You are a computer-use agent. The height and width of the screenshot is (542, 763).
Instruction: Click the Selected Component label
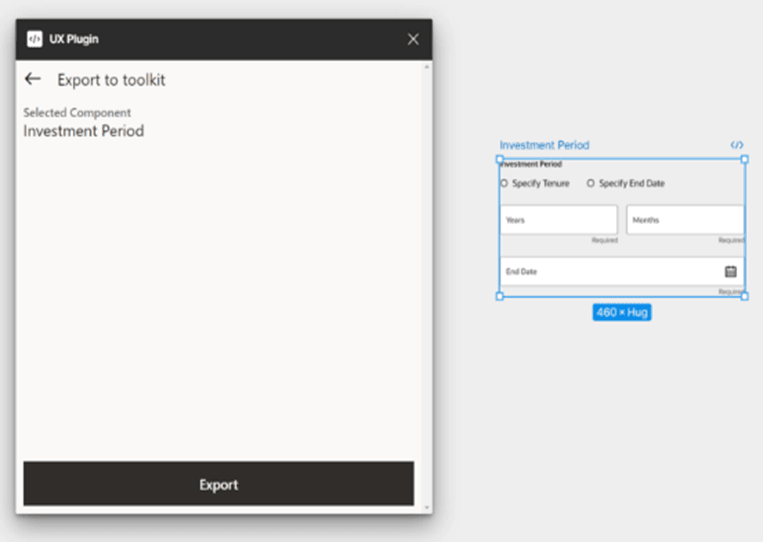[x=77, y=112]
